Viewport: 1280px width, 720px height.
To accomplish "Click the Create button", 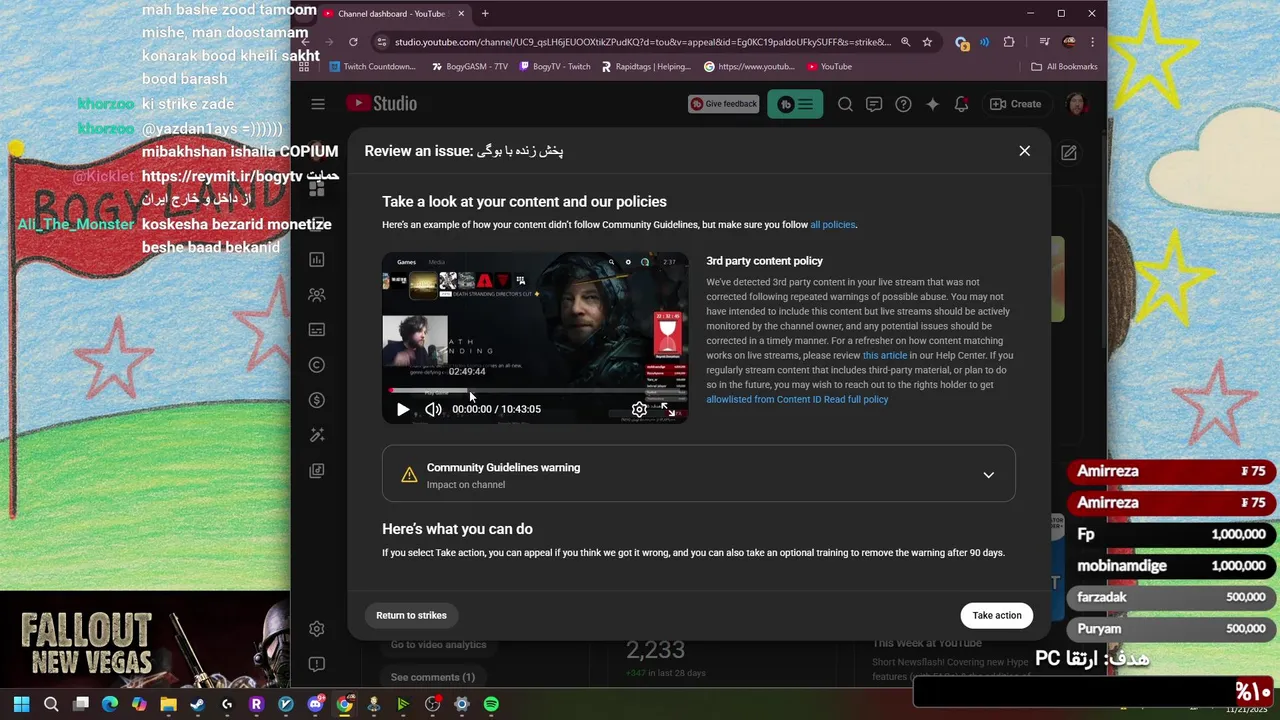I will tap(1015, 104).
